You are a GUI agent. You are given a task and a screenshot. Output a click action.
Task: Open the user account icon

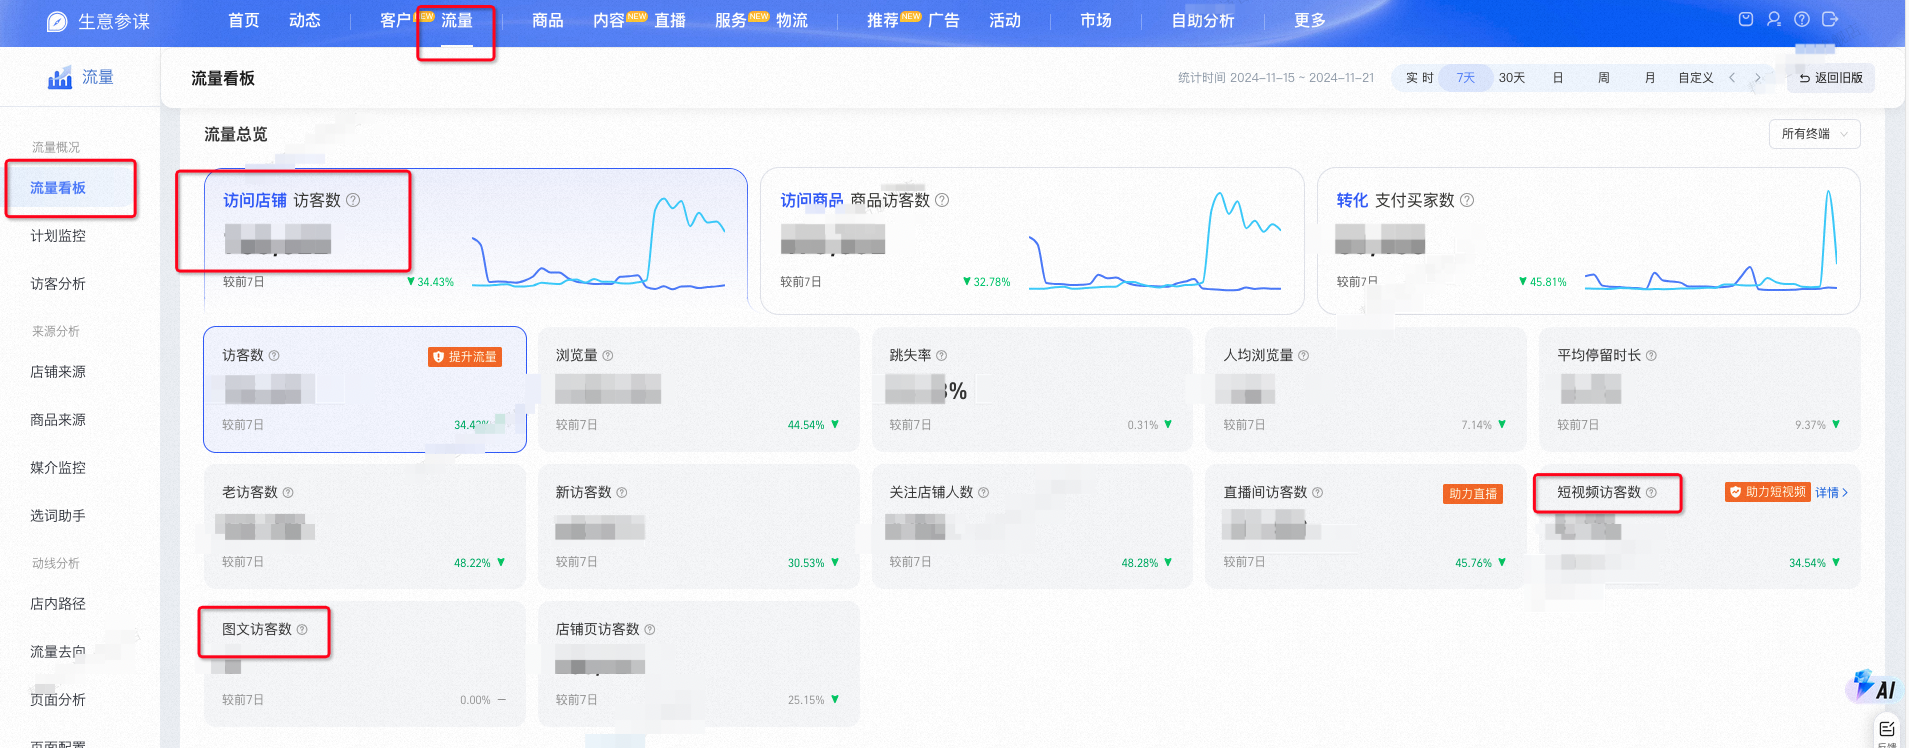click(x=1774, y=19)
